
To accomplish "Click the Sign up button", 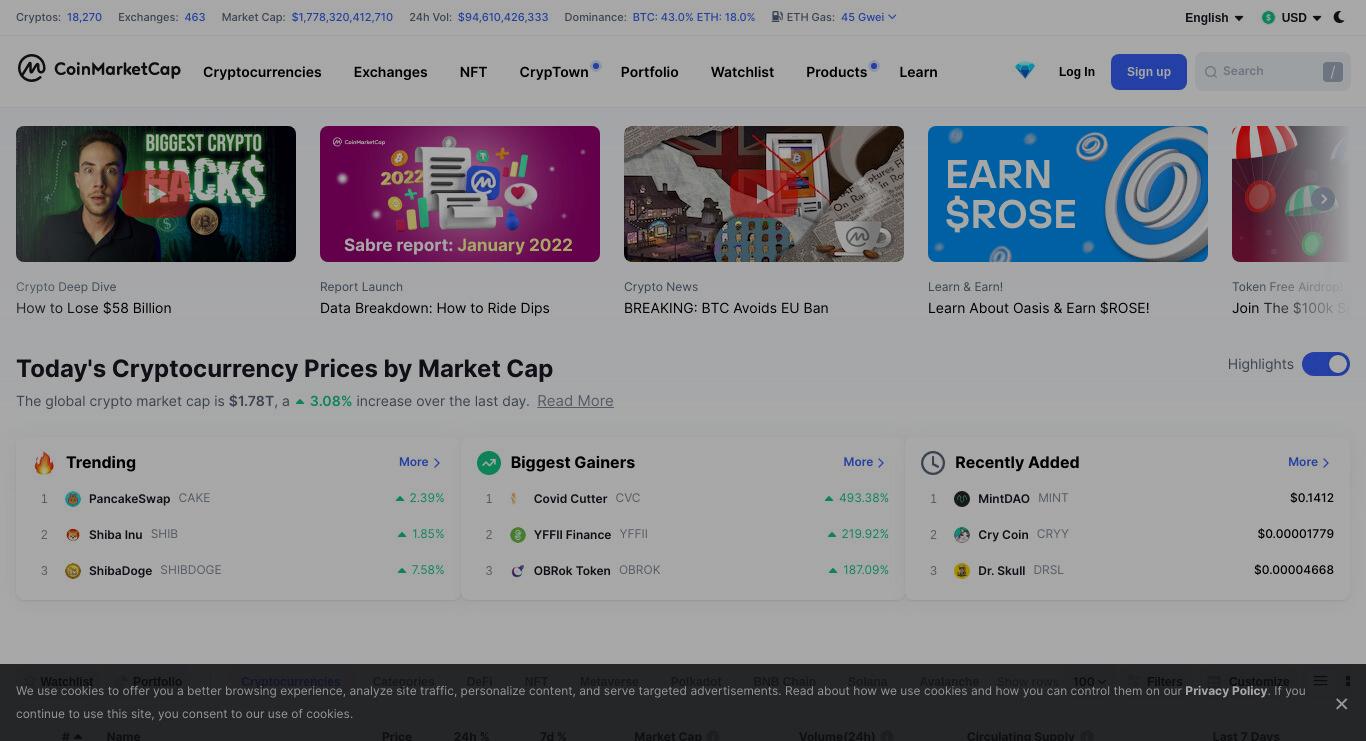I will [1148, 72].
